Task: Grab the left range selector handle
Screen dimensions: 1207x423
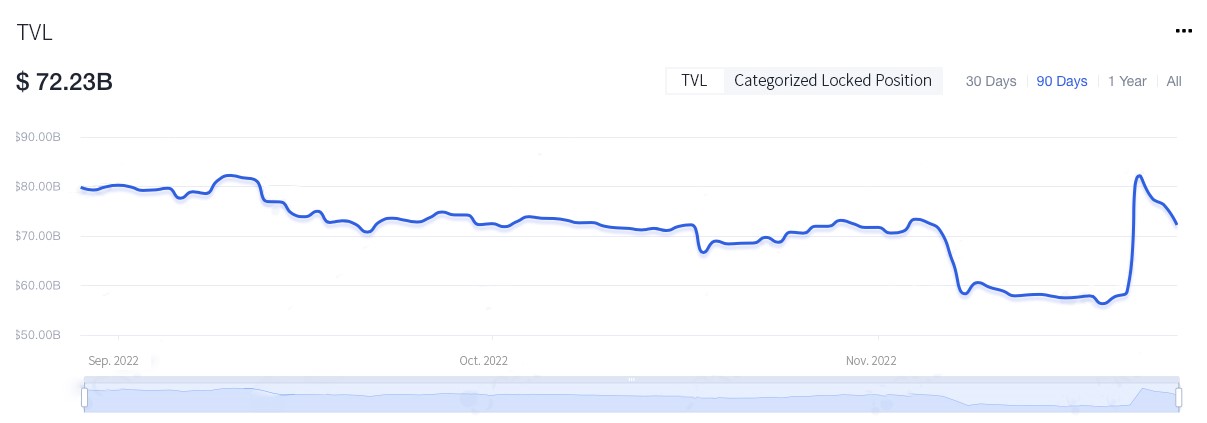Action: point(85,398)
